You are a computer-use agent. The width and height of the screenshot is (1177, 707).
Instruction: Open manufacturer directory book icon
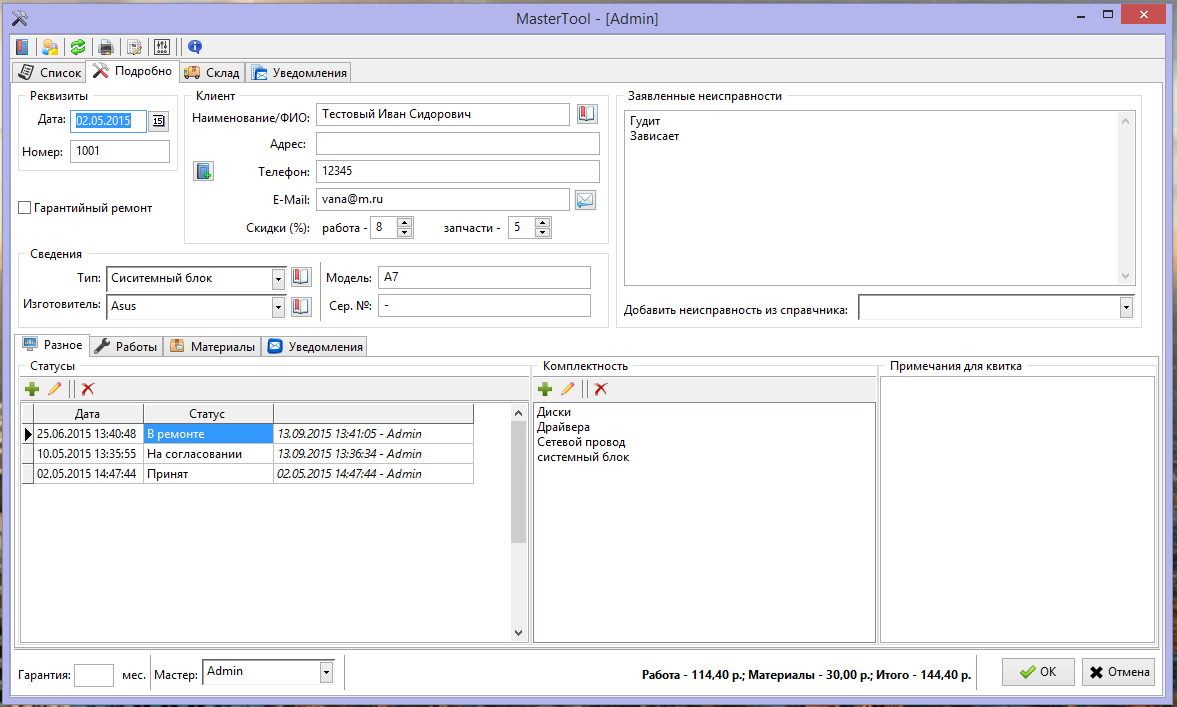[x=301, y=306]
